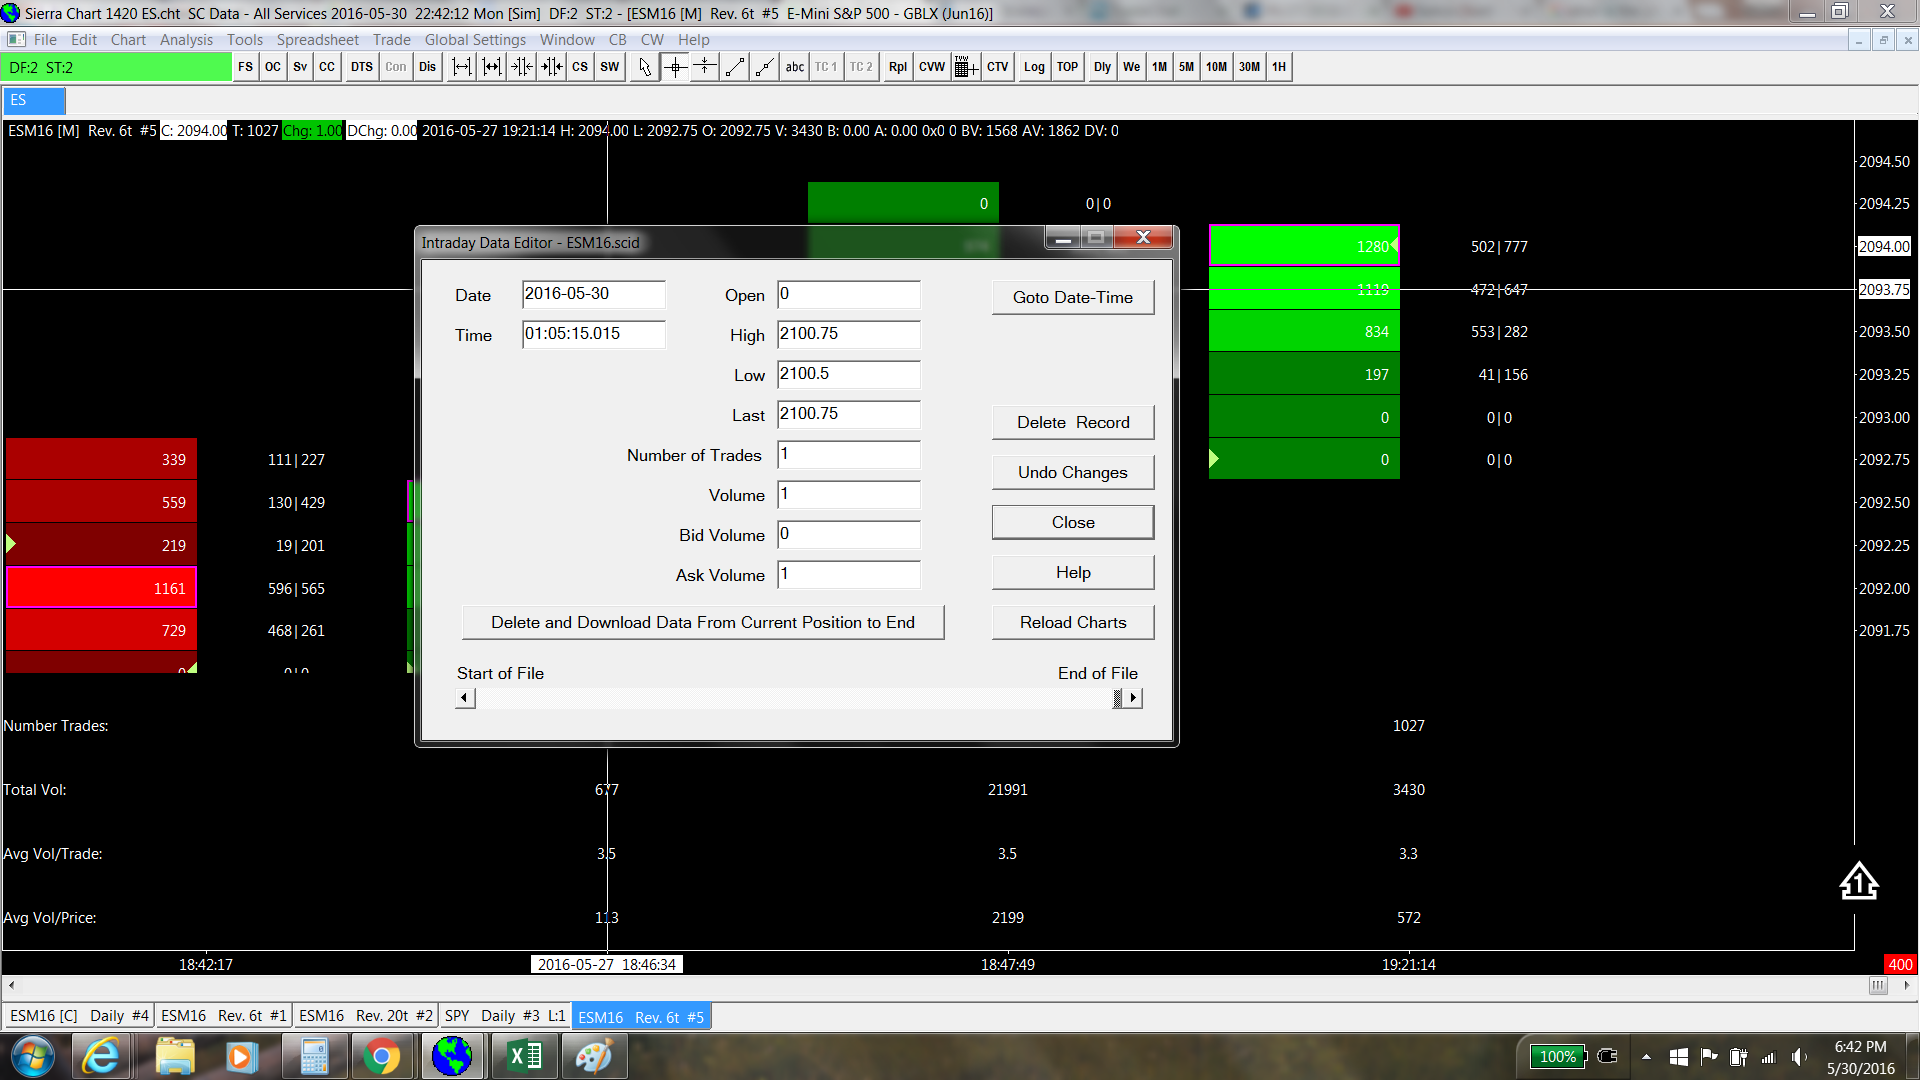The image size is (1920, 1080).
Task: Show hidden system tray icons arrow
Action: coord(1646,1056)
